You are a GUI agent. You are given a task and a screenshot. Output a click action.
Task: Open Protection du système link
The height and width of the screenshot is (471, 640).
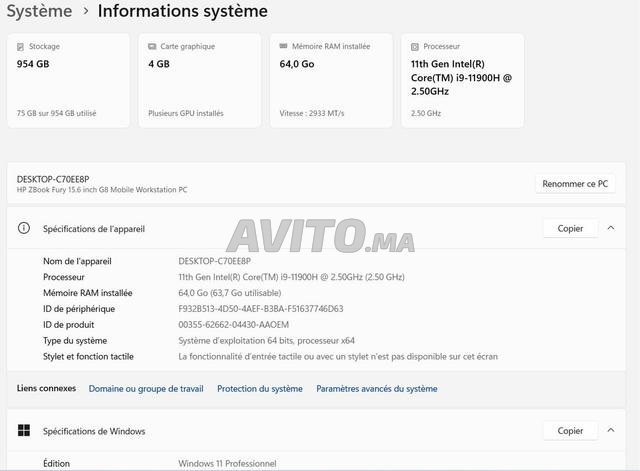point(260,389)
